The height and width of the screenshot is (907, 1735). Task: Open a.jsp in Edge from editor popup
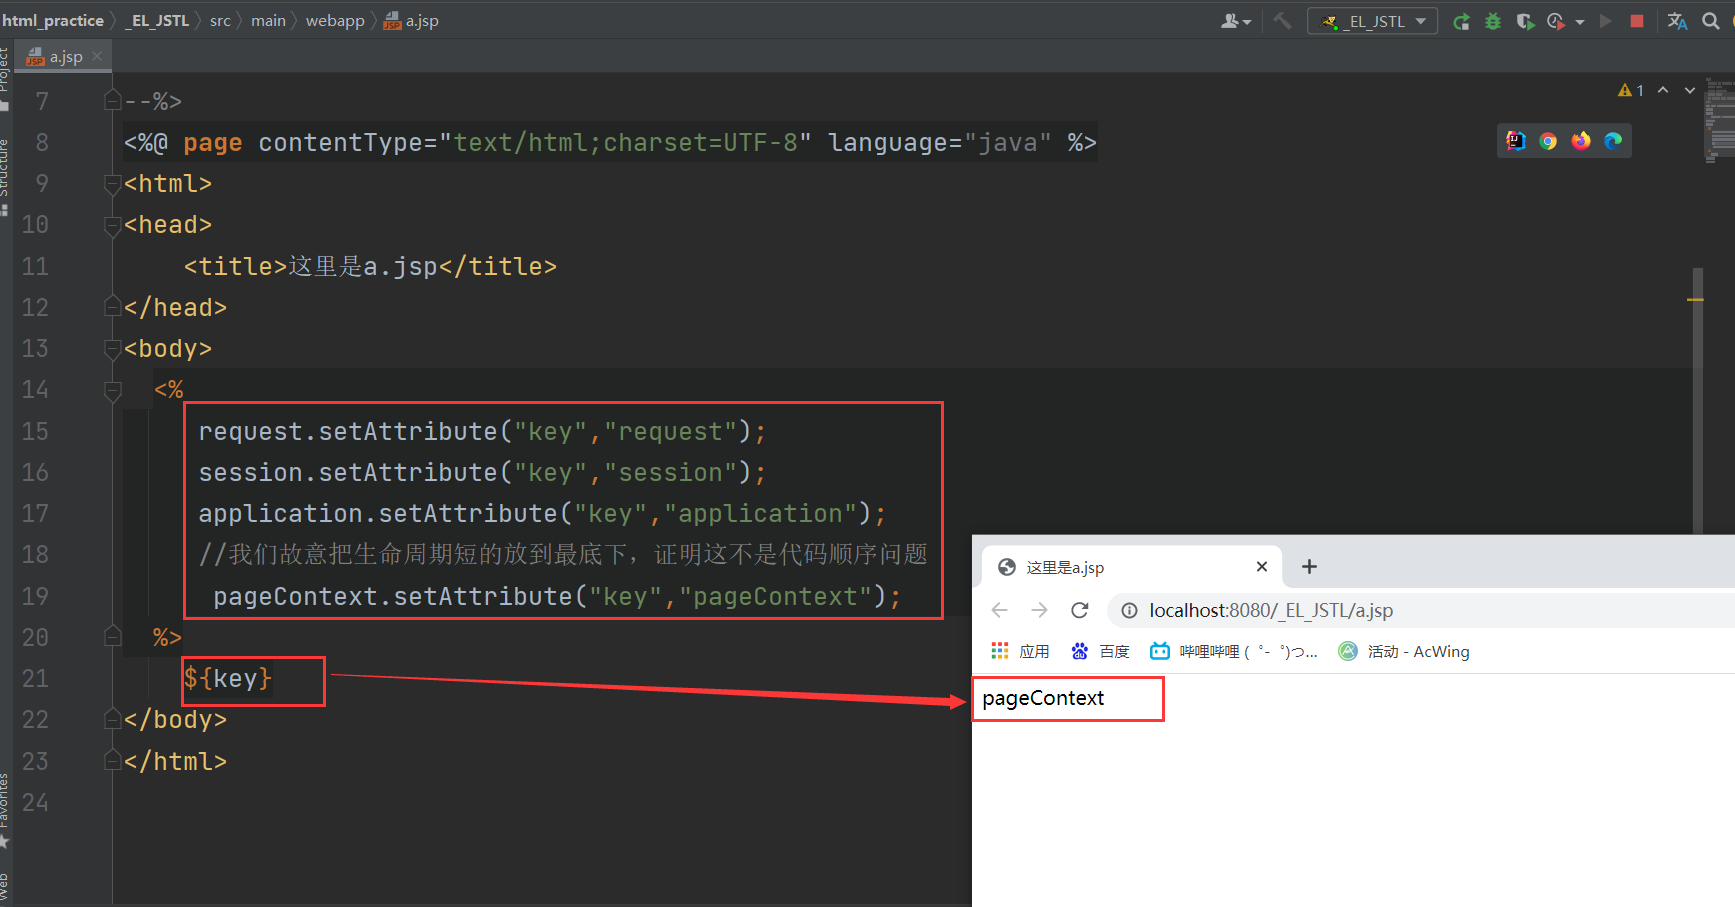[x=1613, y=141]
